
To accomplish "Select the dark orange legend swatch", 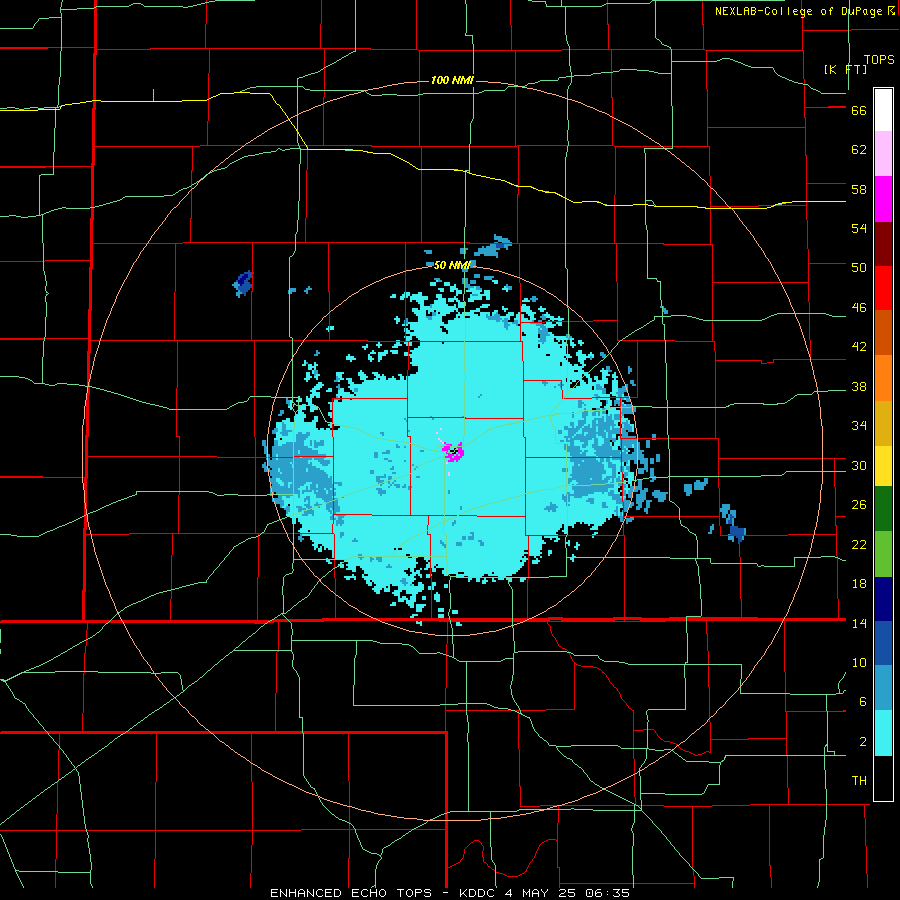I will (883, 333).
